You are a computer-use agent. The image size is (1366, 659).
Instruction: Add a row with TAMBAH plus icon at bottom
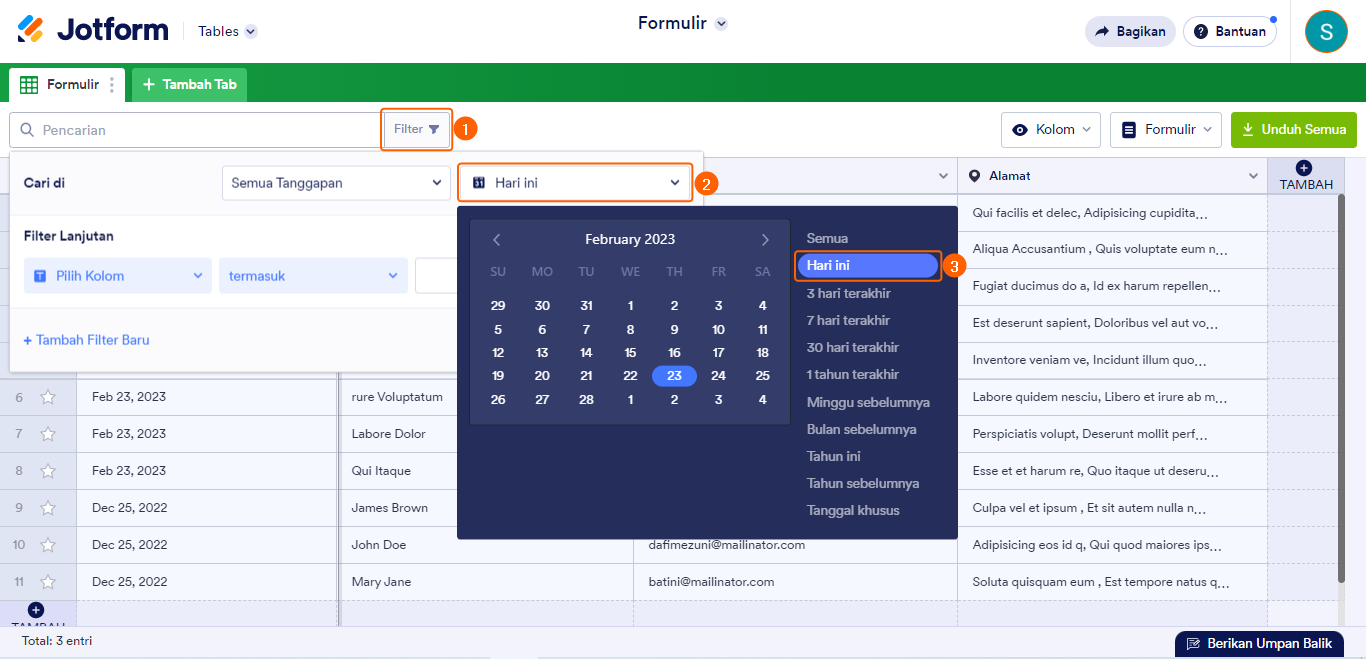(36, 610)
